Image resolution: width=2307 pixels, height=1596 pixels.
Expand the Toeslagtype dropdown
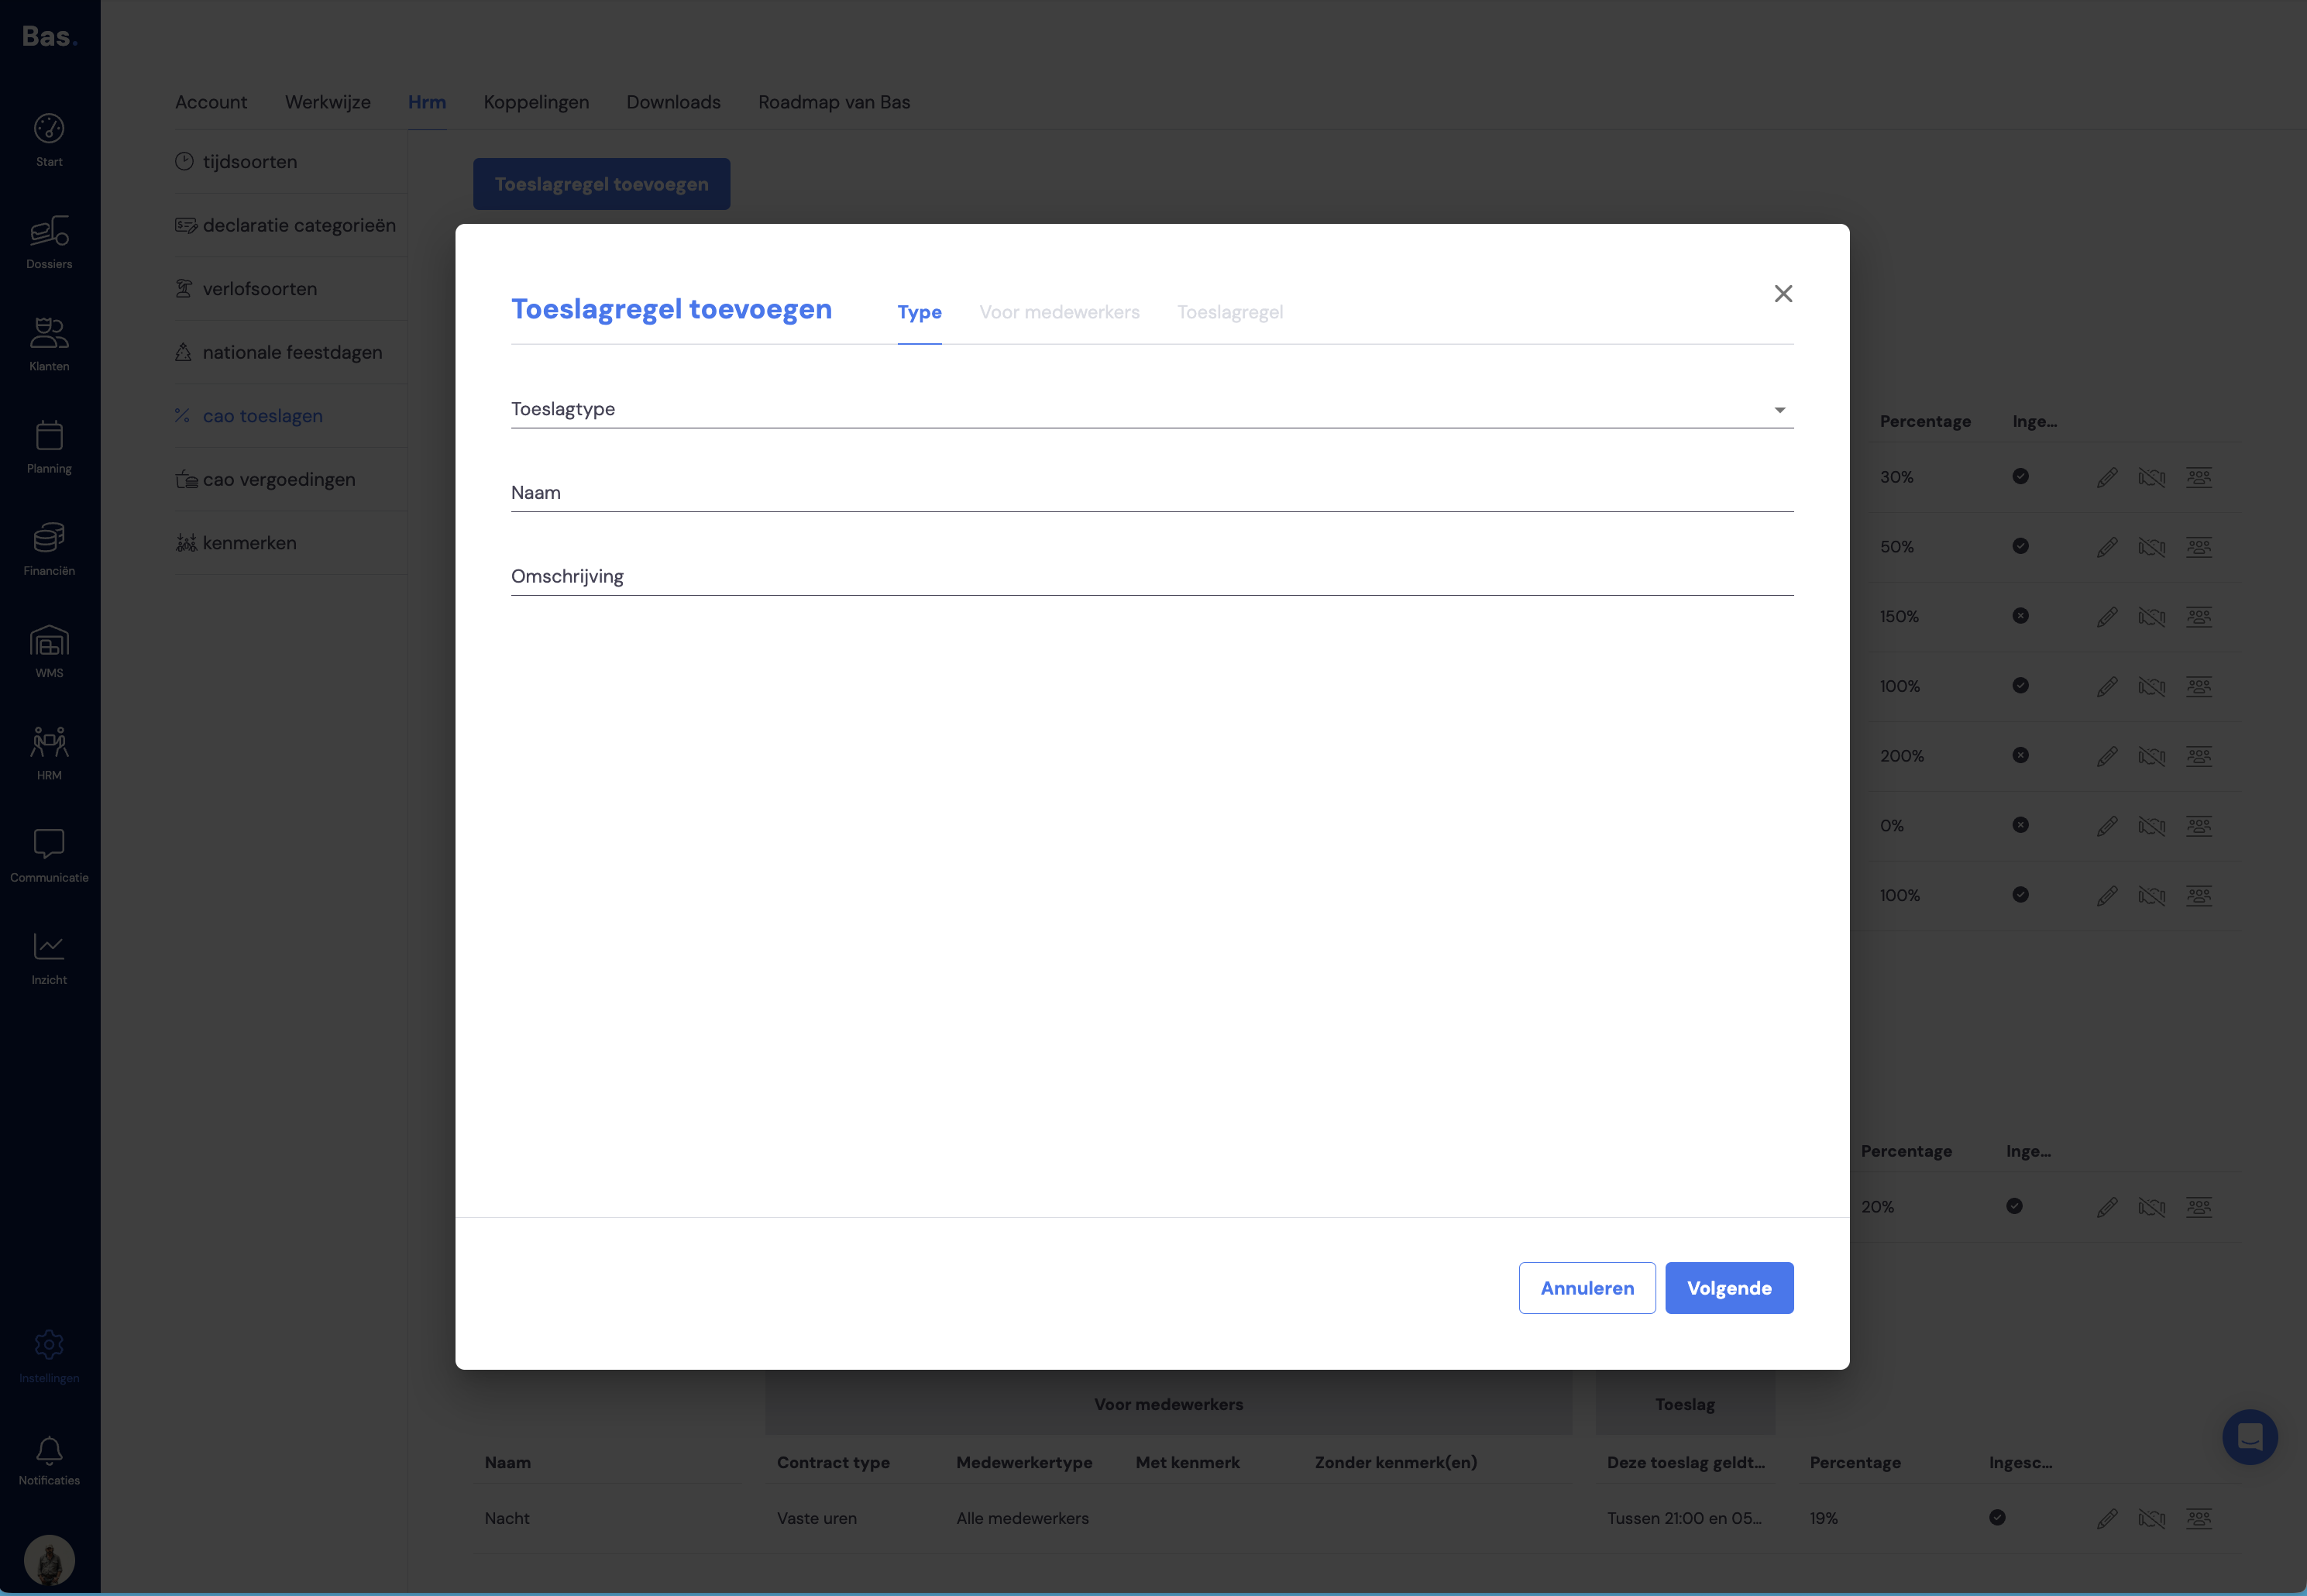tap(1152, 409)
